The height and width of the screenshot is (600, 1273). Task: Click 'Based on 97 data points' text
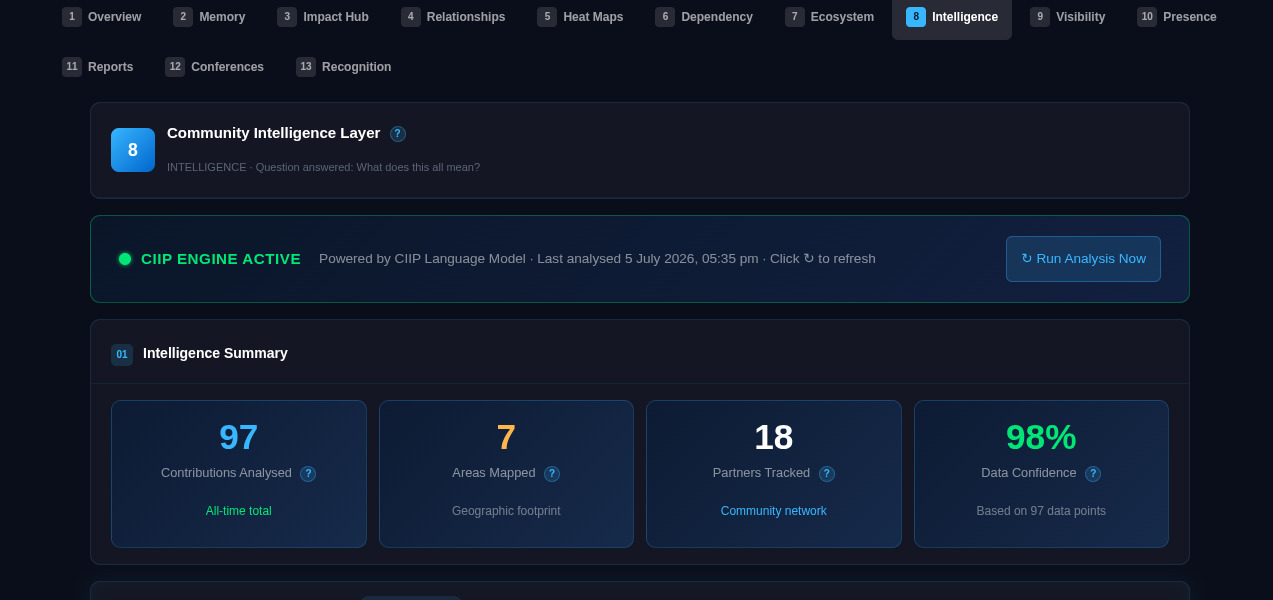[1041, 511]
